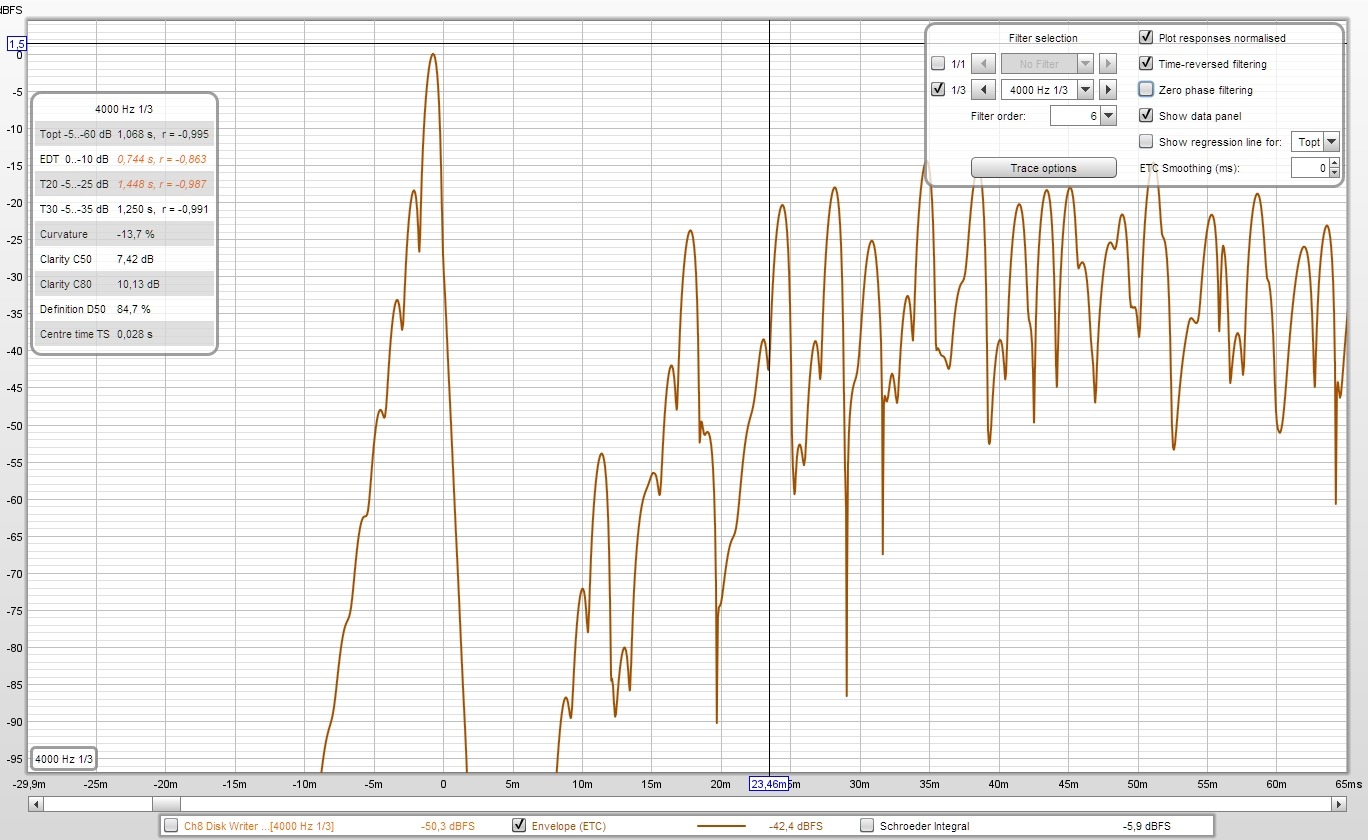
Task: Click the Clarity C80 row
Action: click(x=124, y=284)
